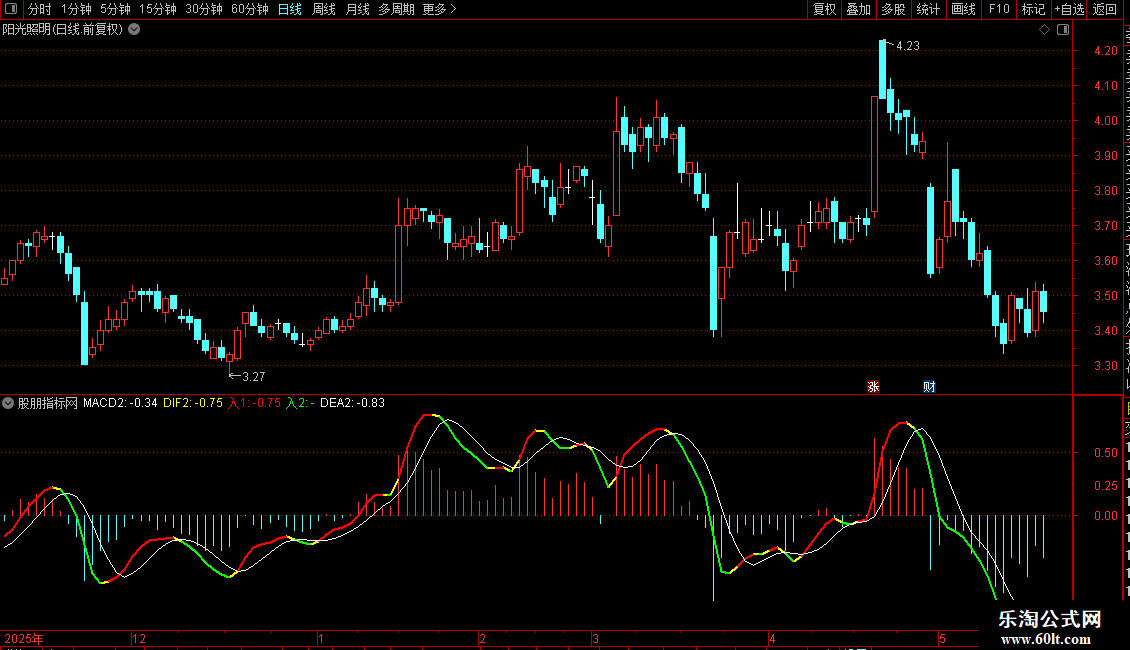Click the month 12 label on time axis
Viewport: 1130px width, 650px height.
139,638
